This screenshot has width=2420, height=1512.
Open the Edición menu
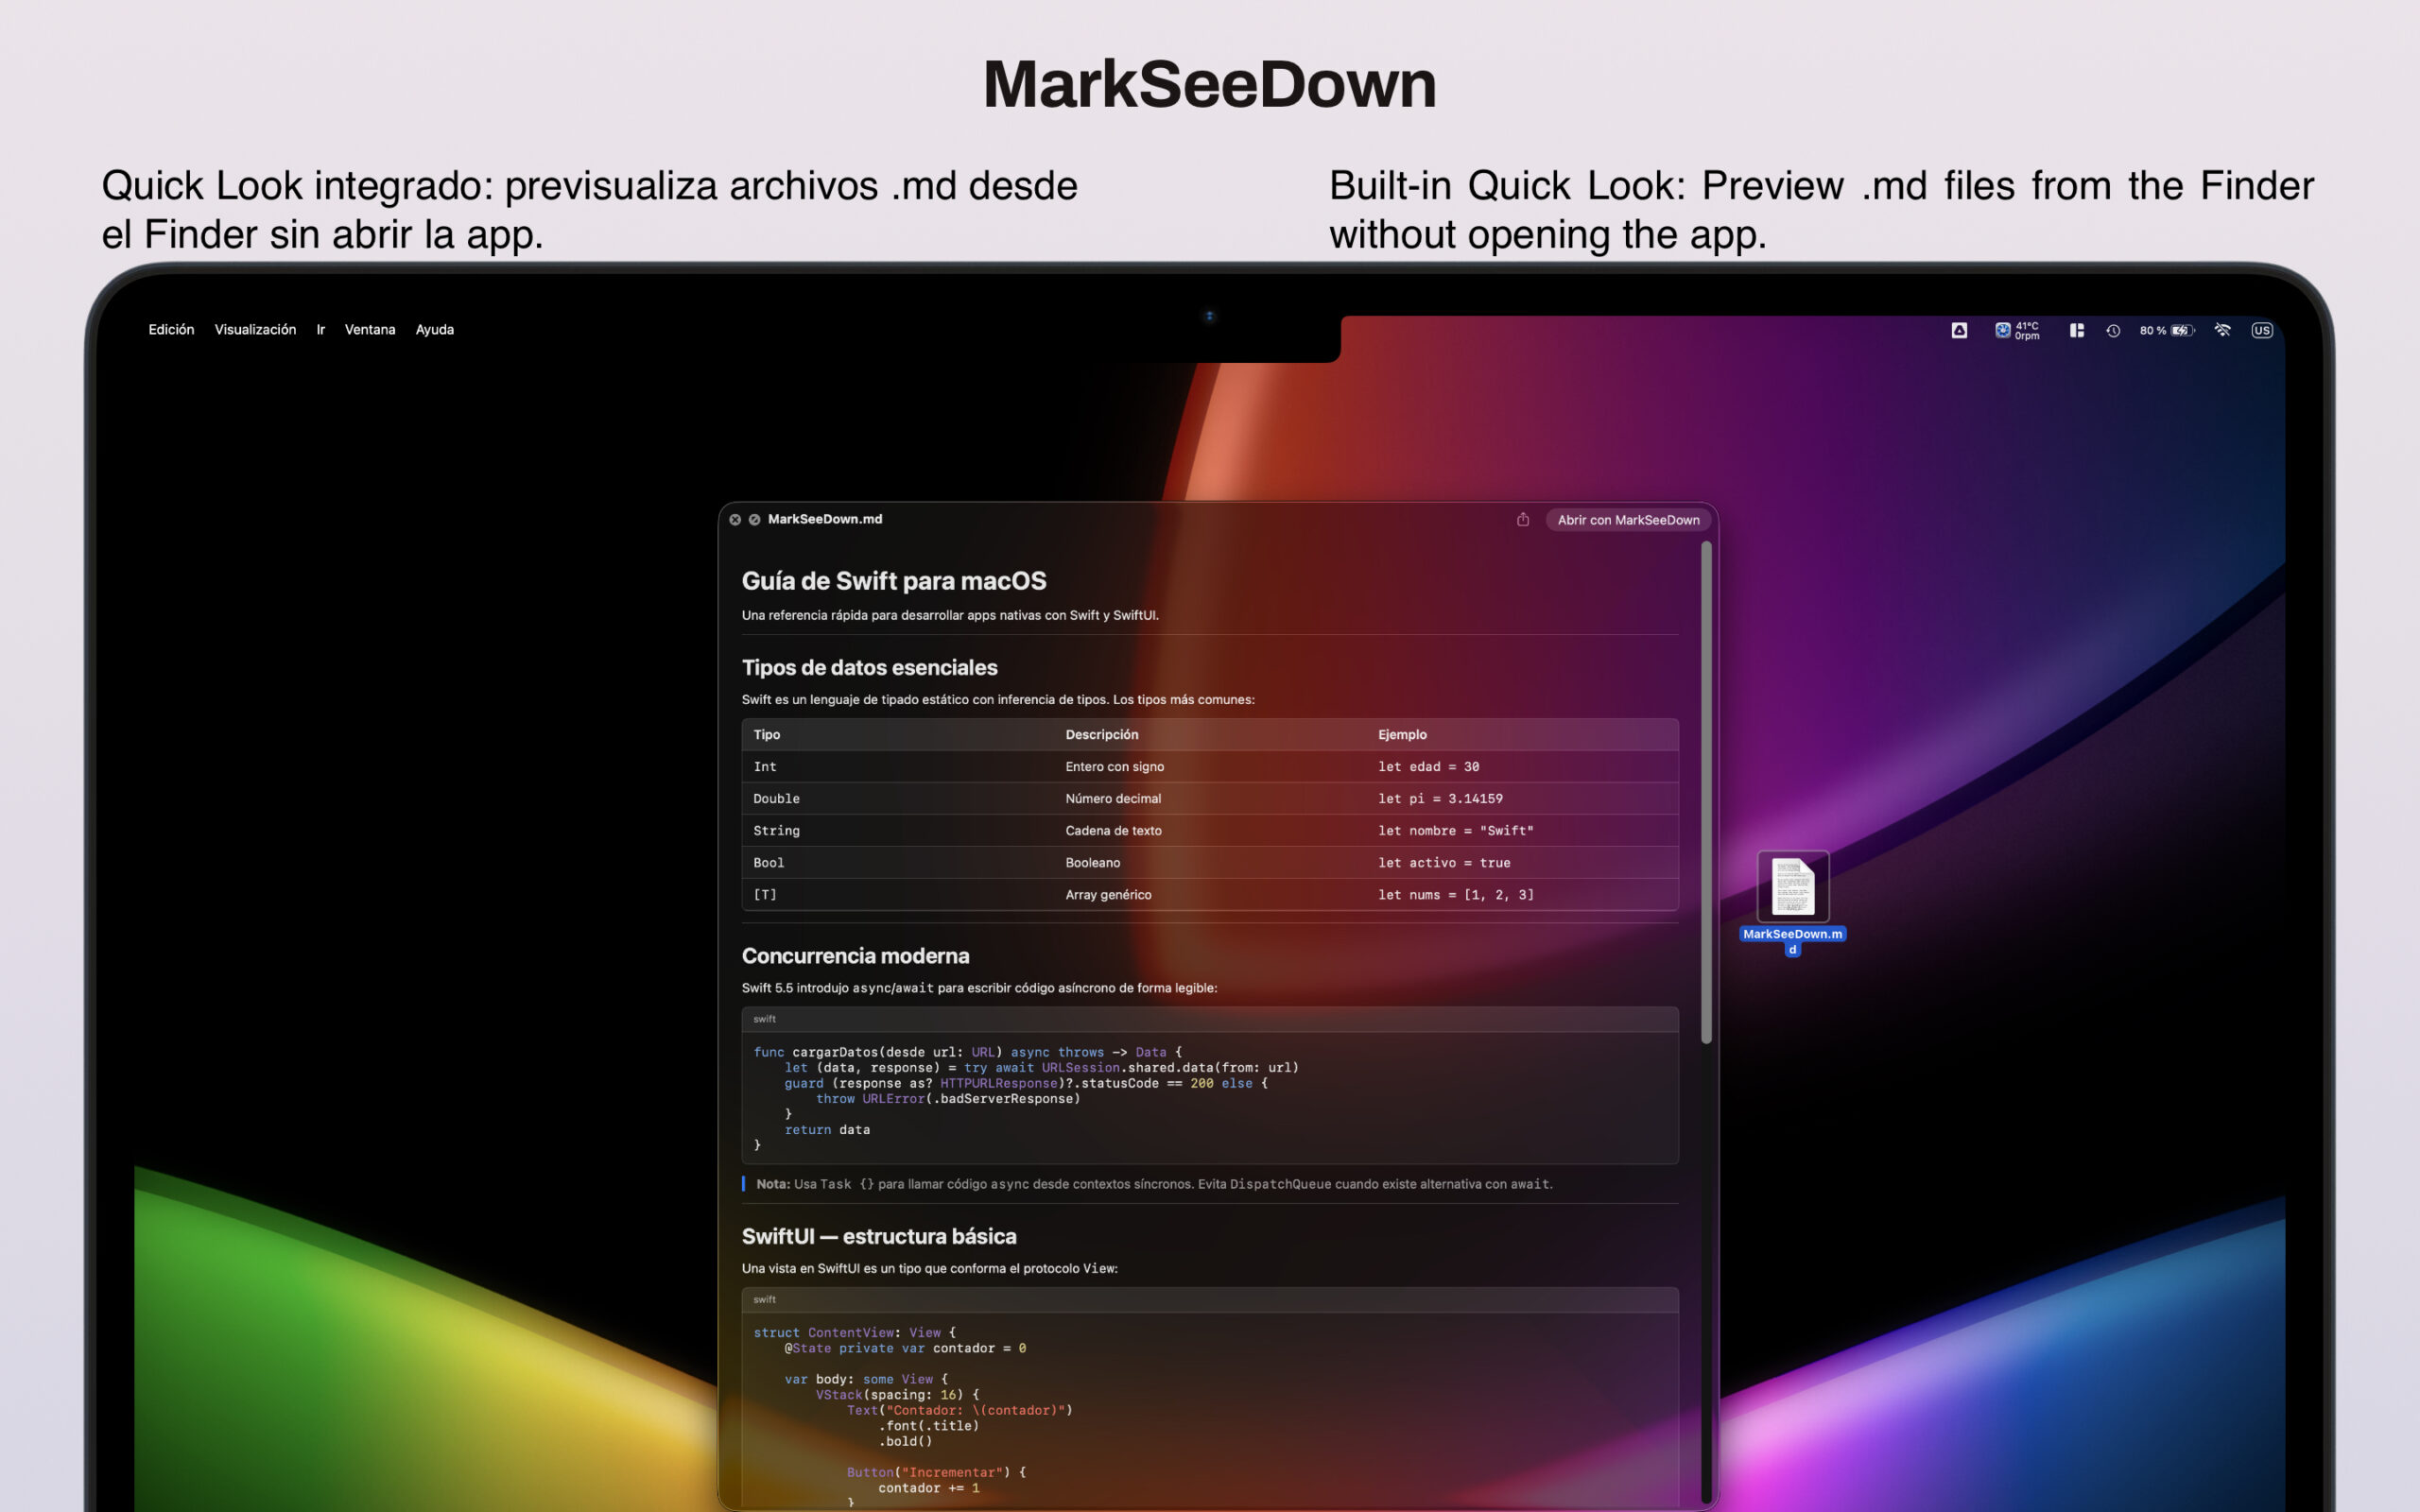(x=171, y=329)
